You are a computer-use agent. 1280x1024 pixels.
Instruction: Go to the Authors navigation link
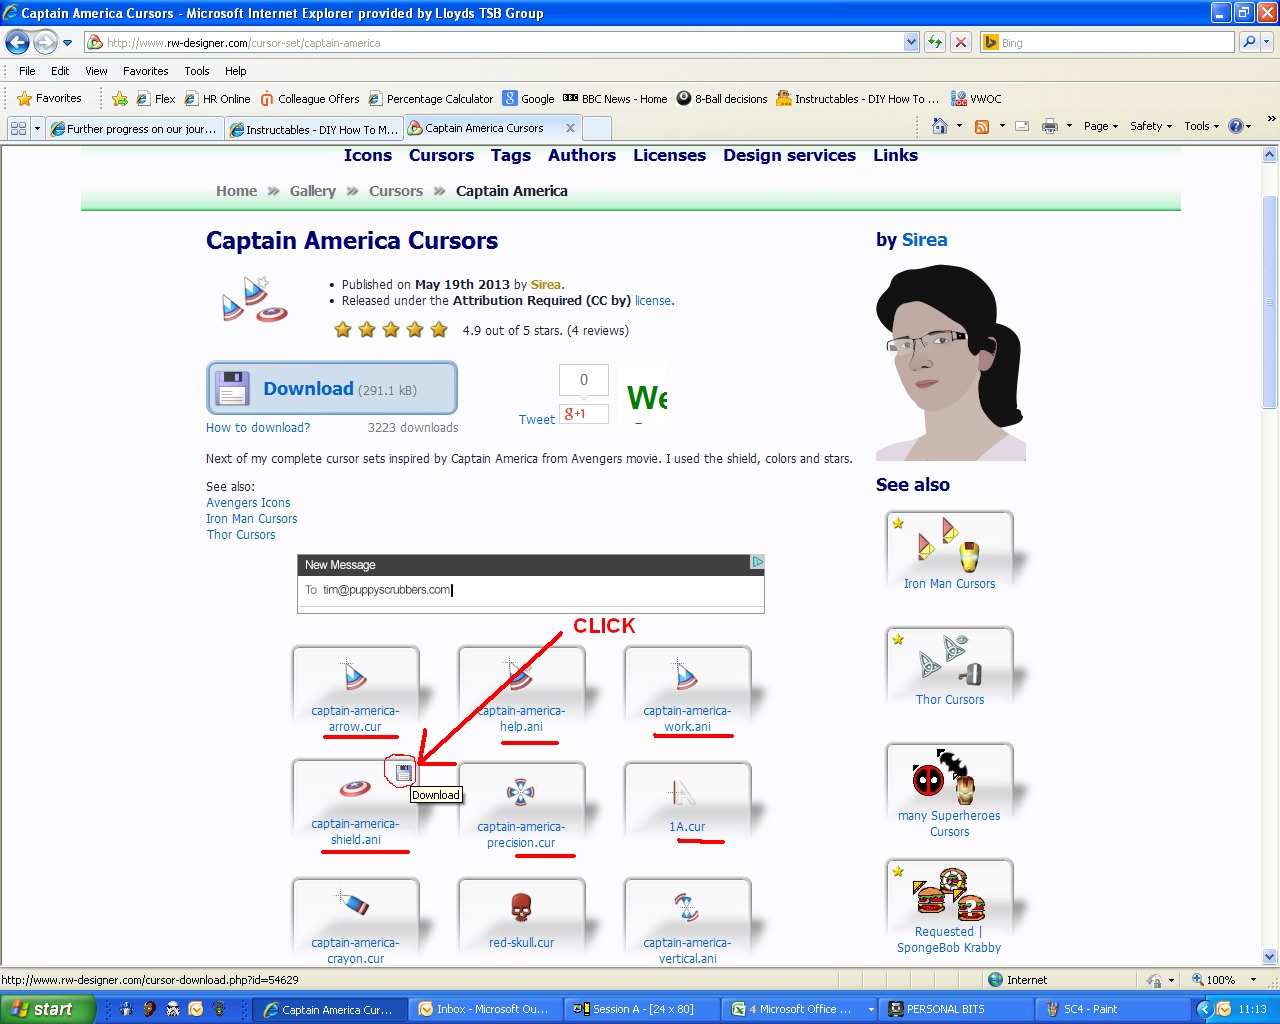[x=582, y=155]
